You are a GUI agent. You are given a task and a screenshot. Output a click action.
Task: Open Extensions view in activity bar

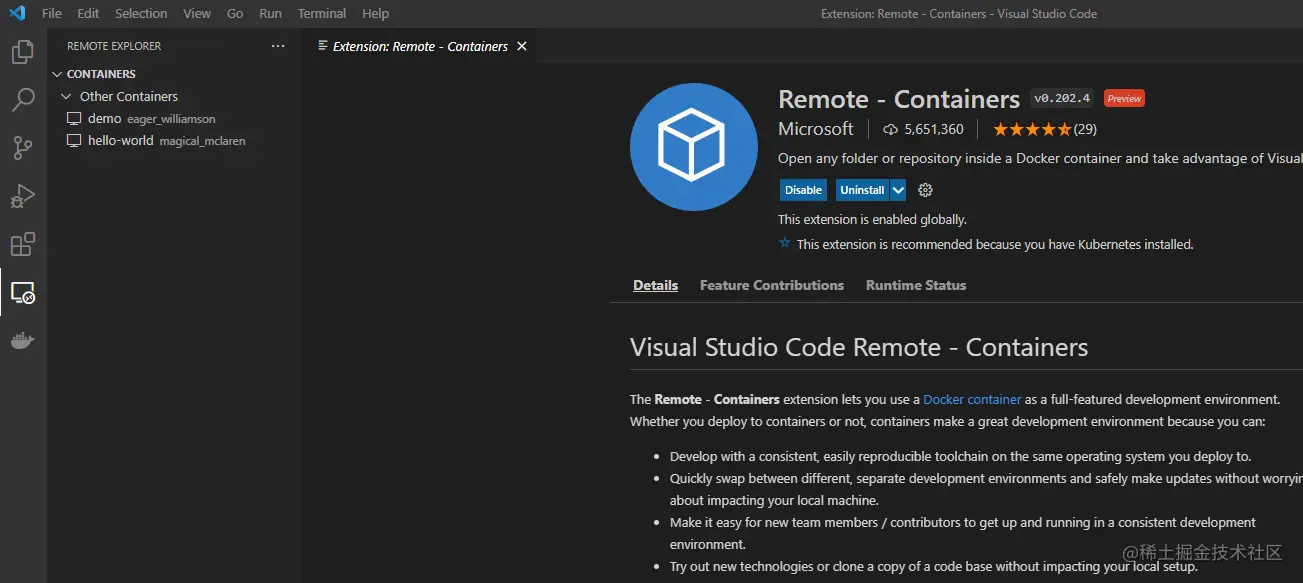click(x=22, y=244)
